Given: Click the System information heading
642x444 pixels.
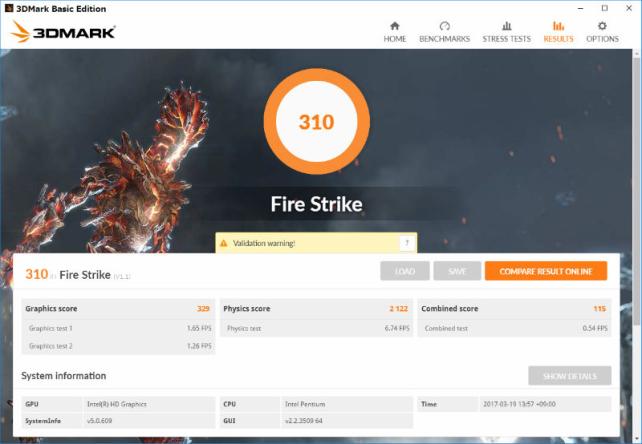Looking at the screenshot, I should pos(63,376).
